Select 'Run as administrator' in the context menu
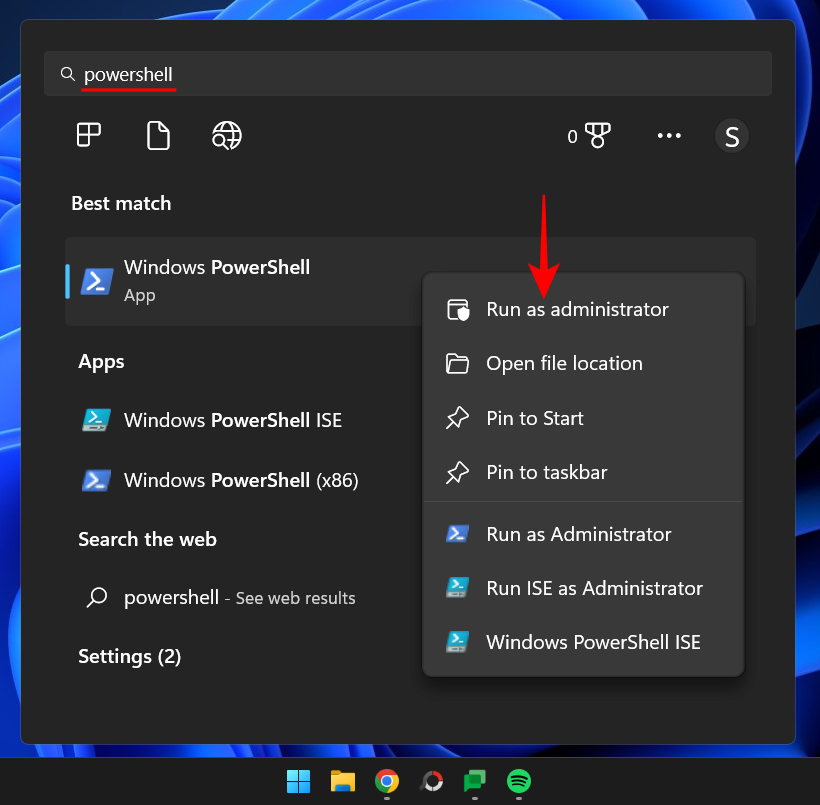 pos(577,309)
